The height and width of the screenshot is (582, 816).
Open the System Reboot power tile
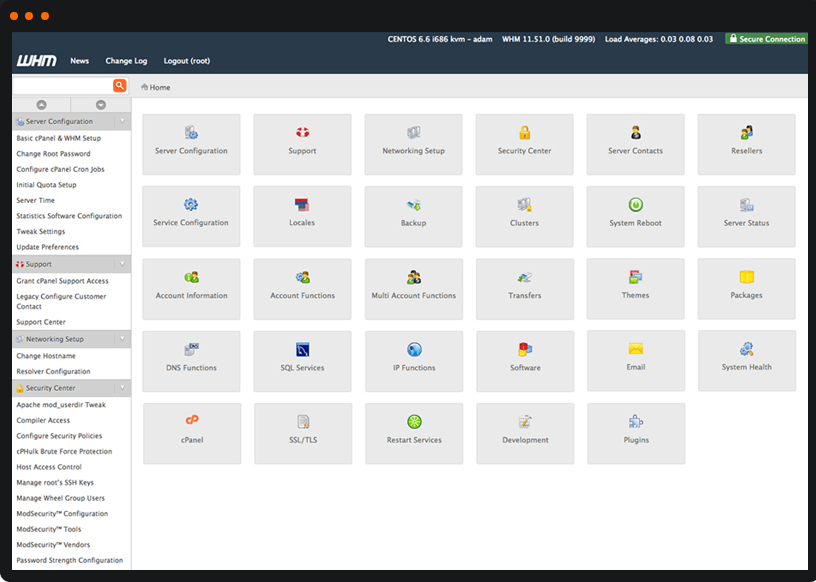click(635, 216)
